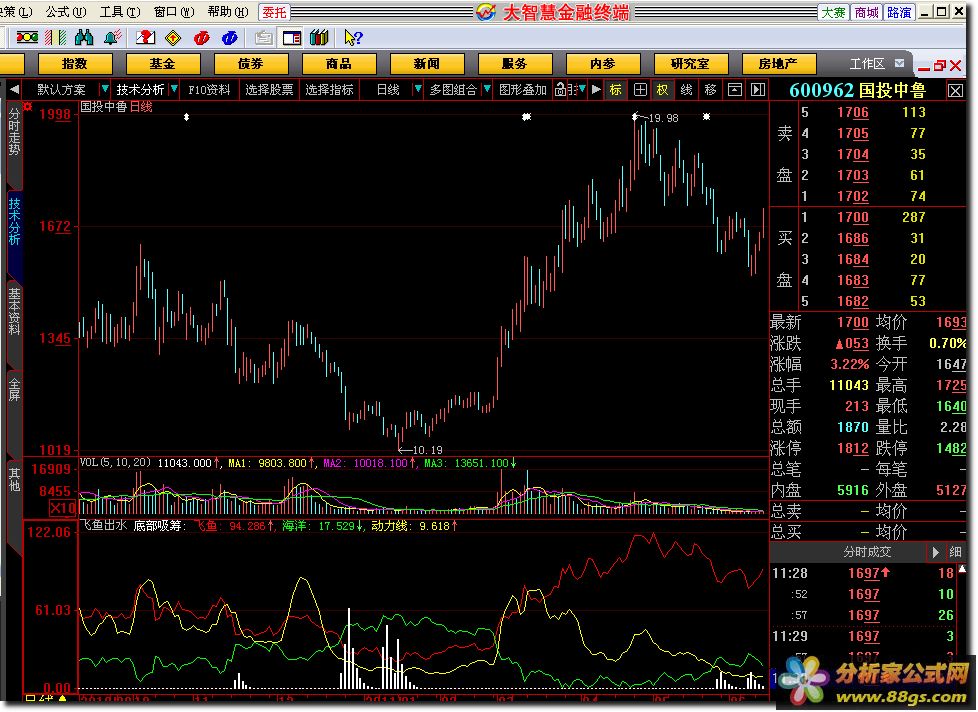978x712 pixels.
Task: Click the 委托 order button
Action: (x=274, y=12)
